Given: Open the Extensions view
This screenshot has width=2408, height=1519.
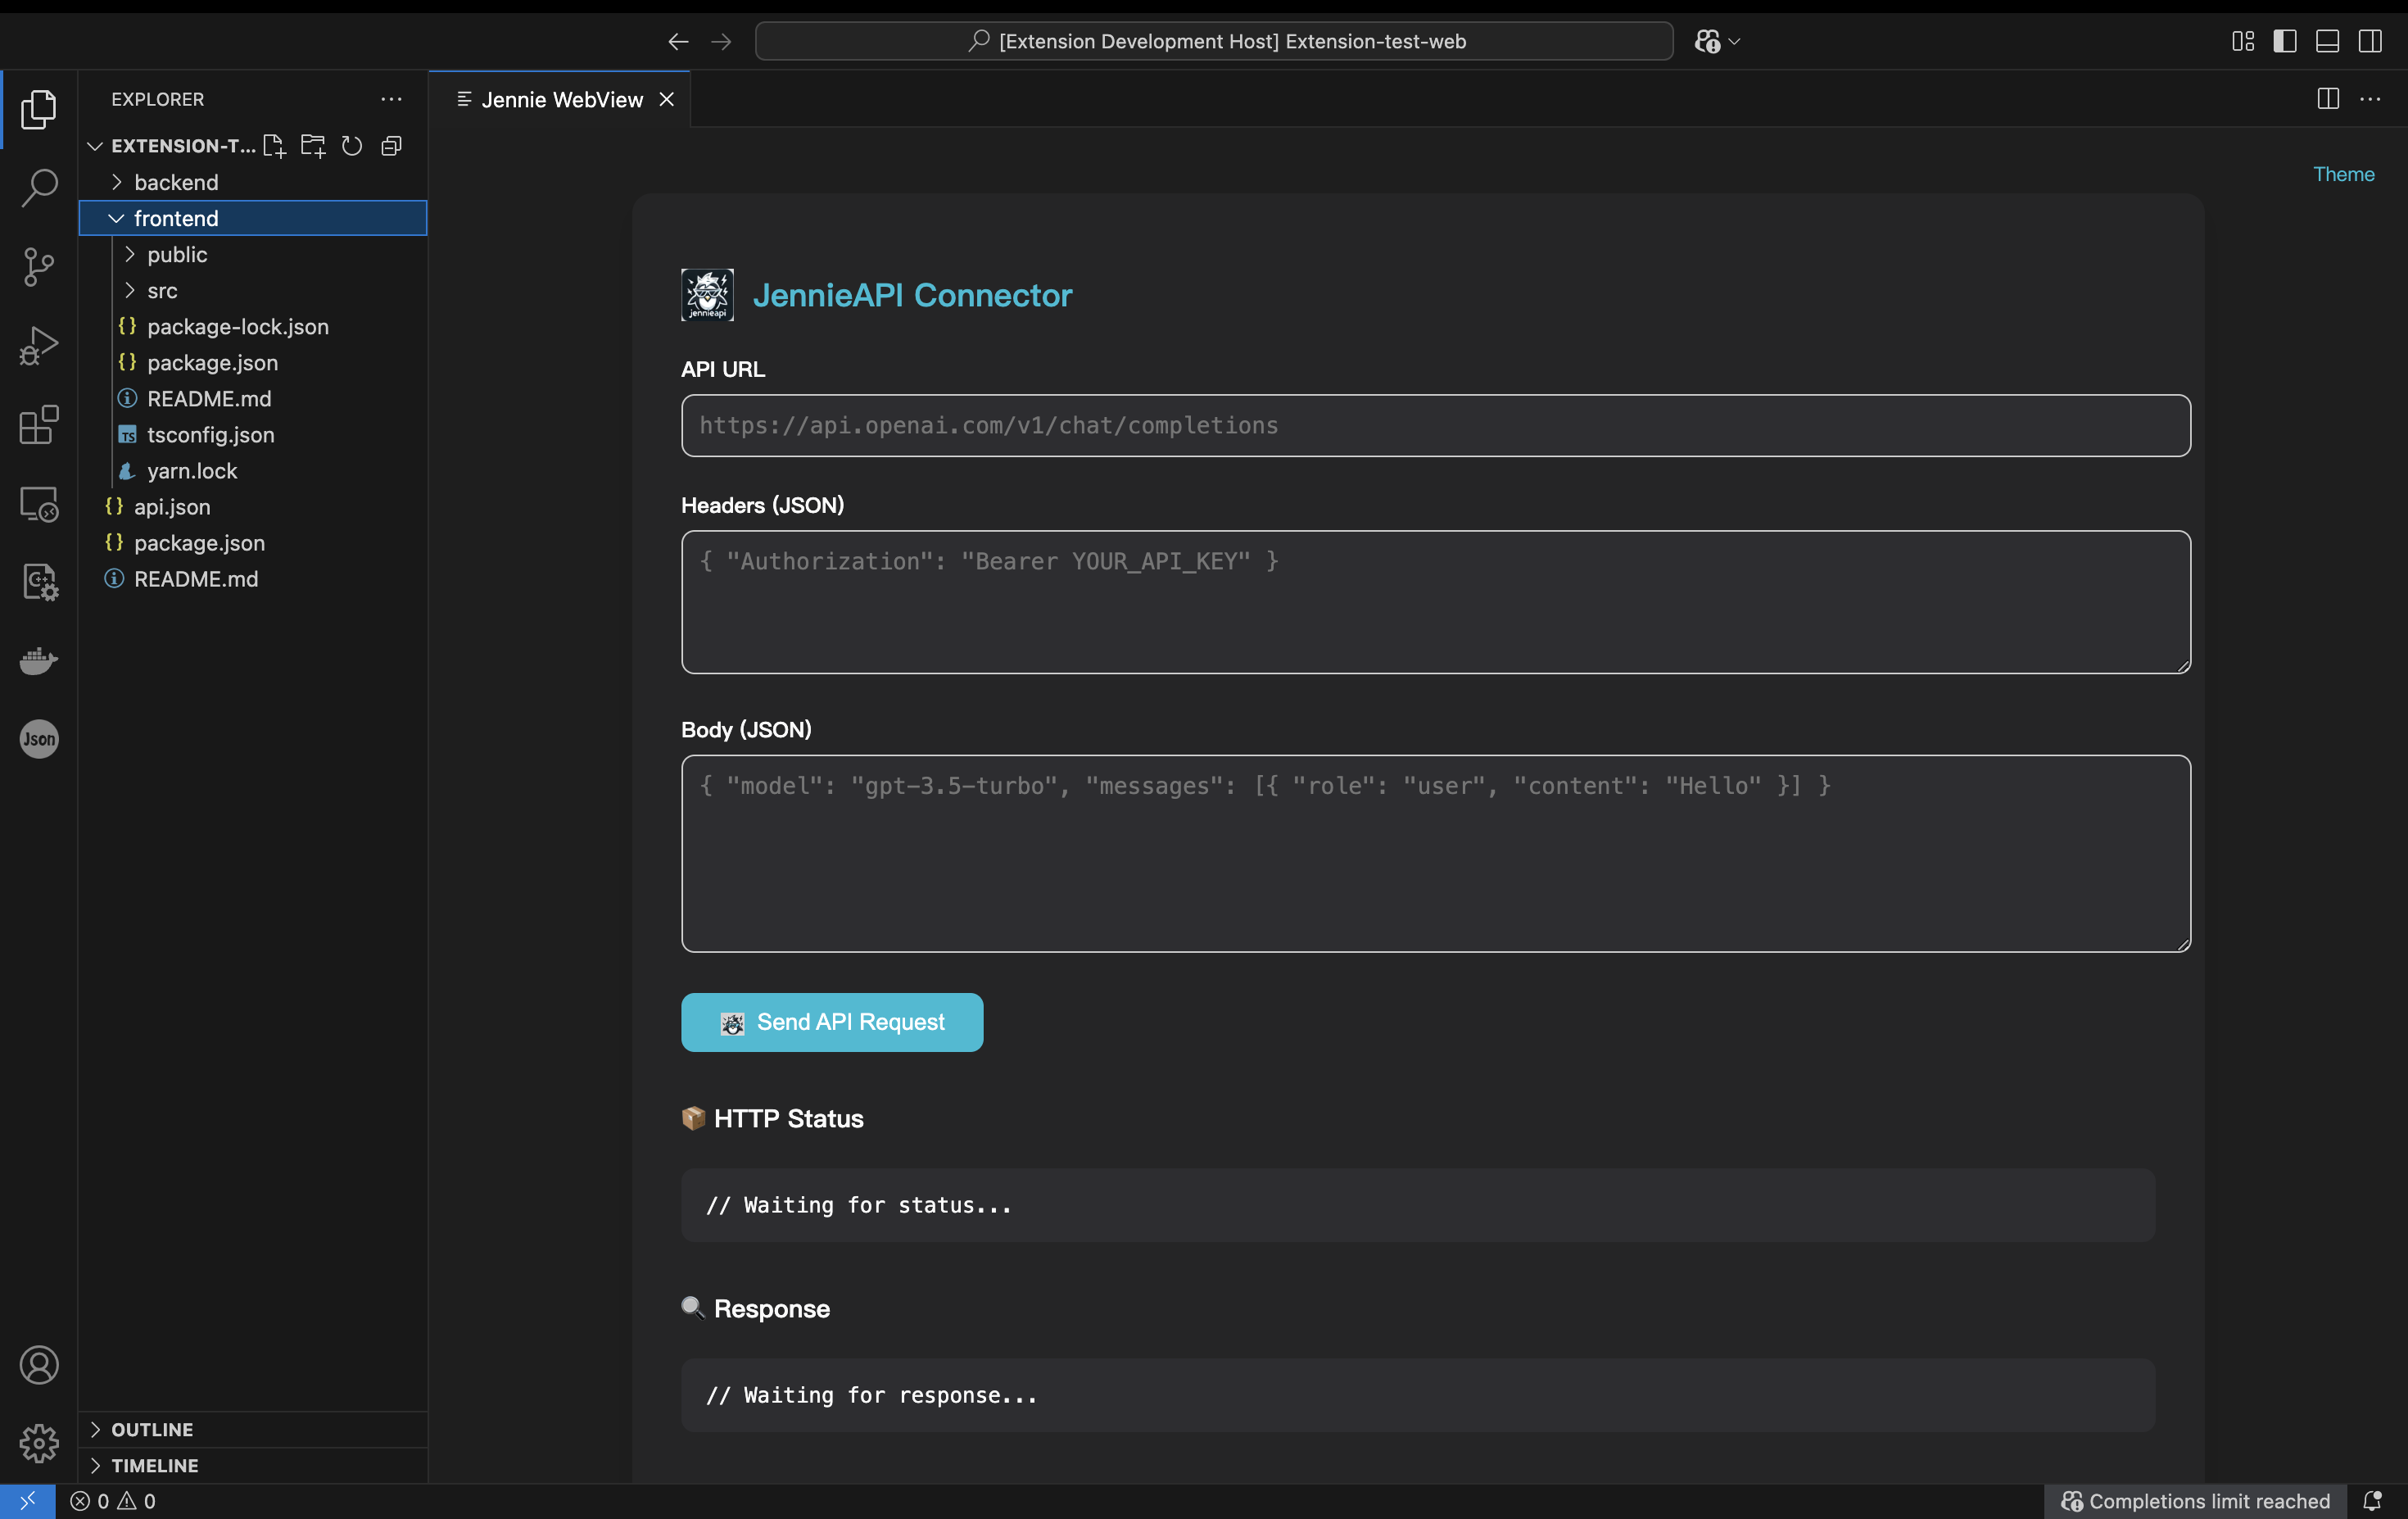Looking at the screenshot, I should point(39,424).
